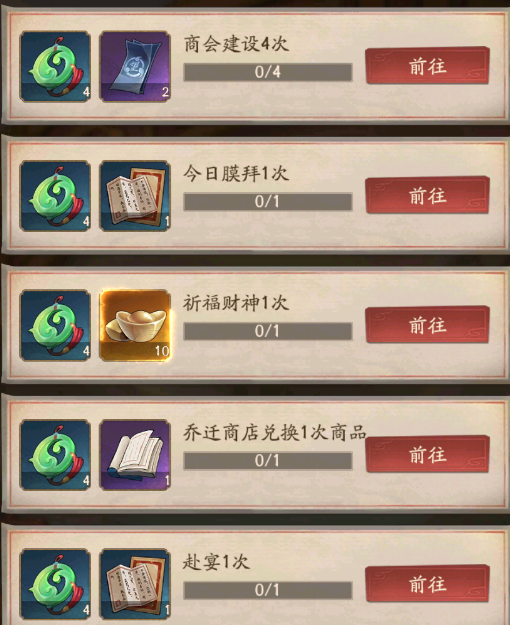The width and height of the screenshot is (510, 625).
Task: Tap the blue scroll reward icon in 商会建设 row
Action: (135, 67)
